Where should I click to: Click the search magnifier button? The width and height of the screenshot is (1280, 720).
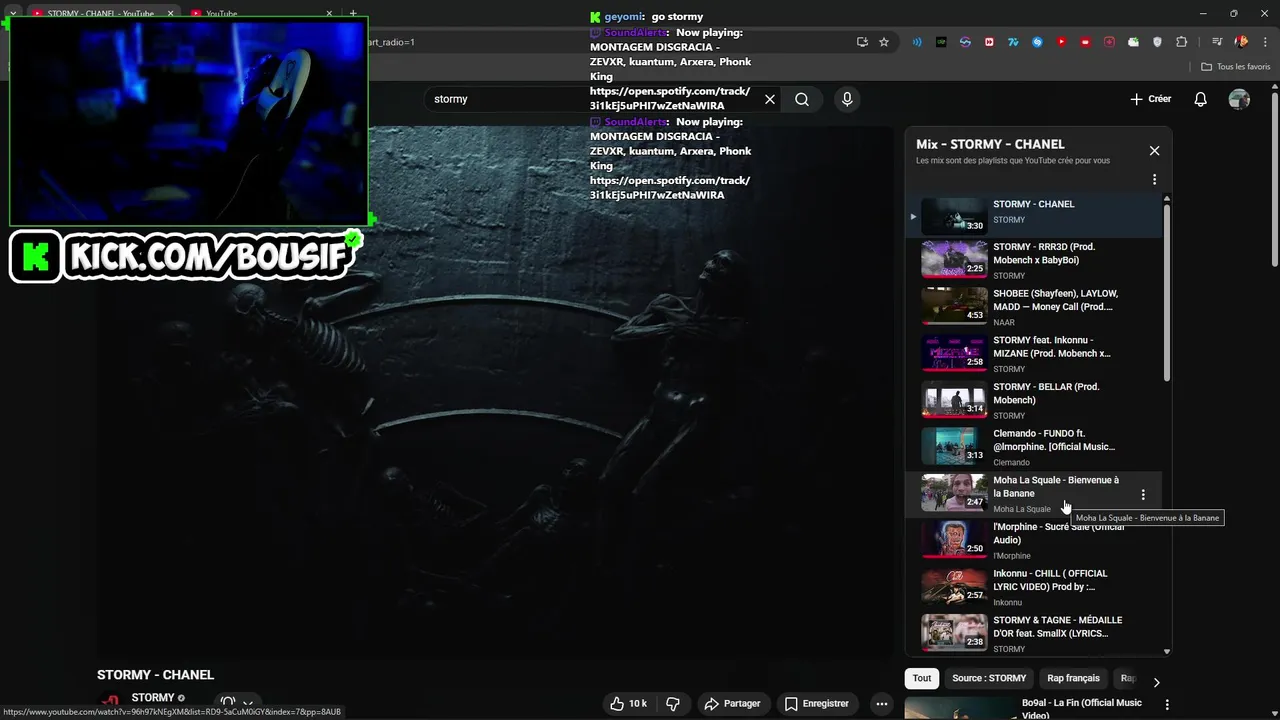pyautogui.click(x=802, y=99)
